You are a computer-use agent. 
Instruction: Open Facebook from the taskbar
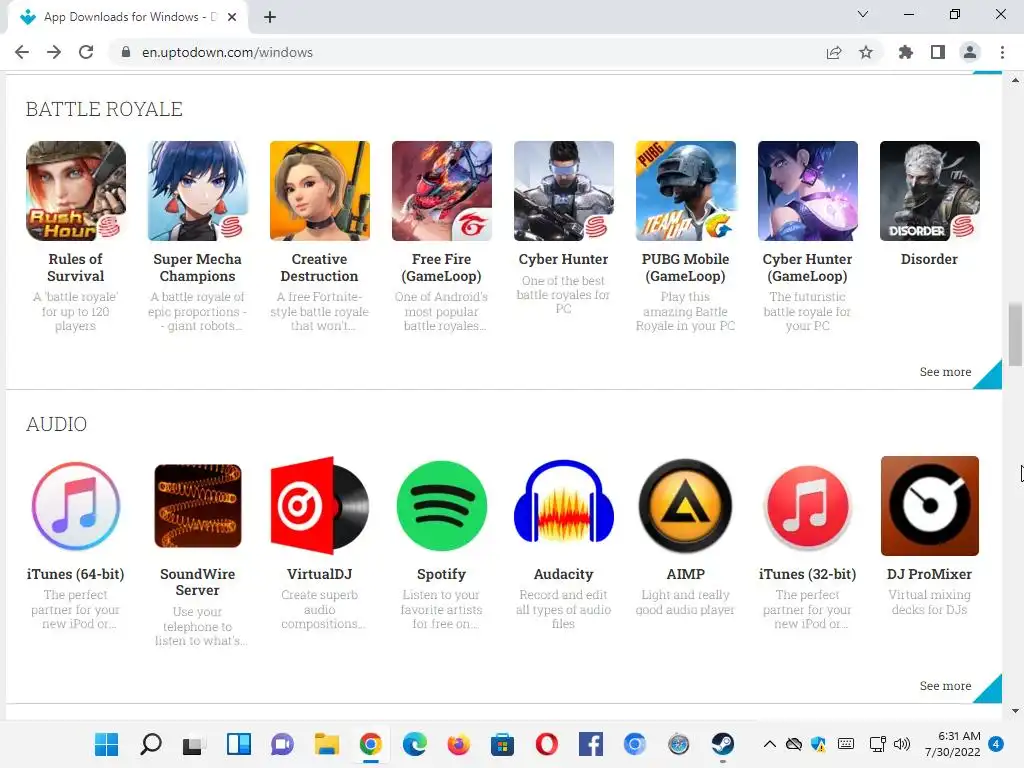coord(590,744)
